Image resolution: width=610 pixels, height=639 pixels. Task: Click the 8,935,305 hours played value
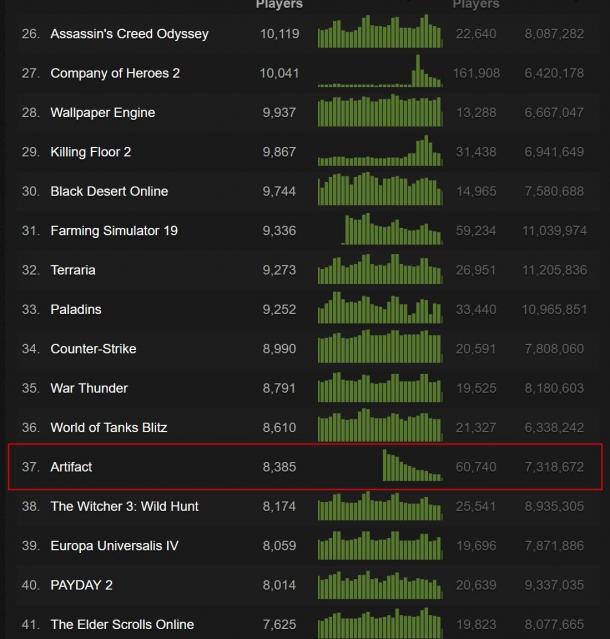554,507
